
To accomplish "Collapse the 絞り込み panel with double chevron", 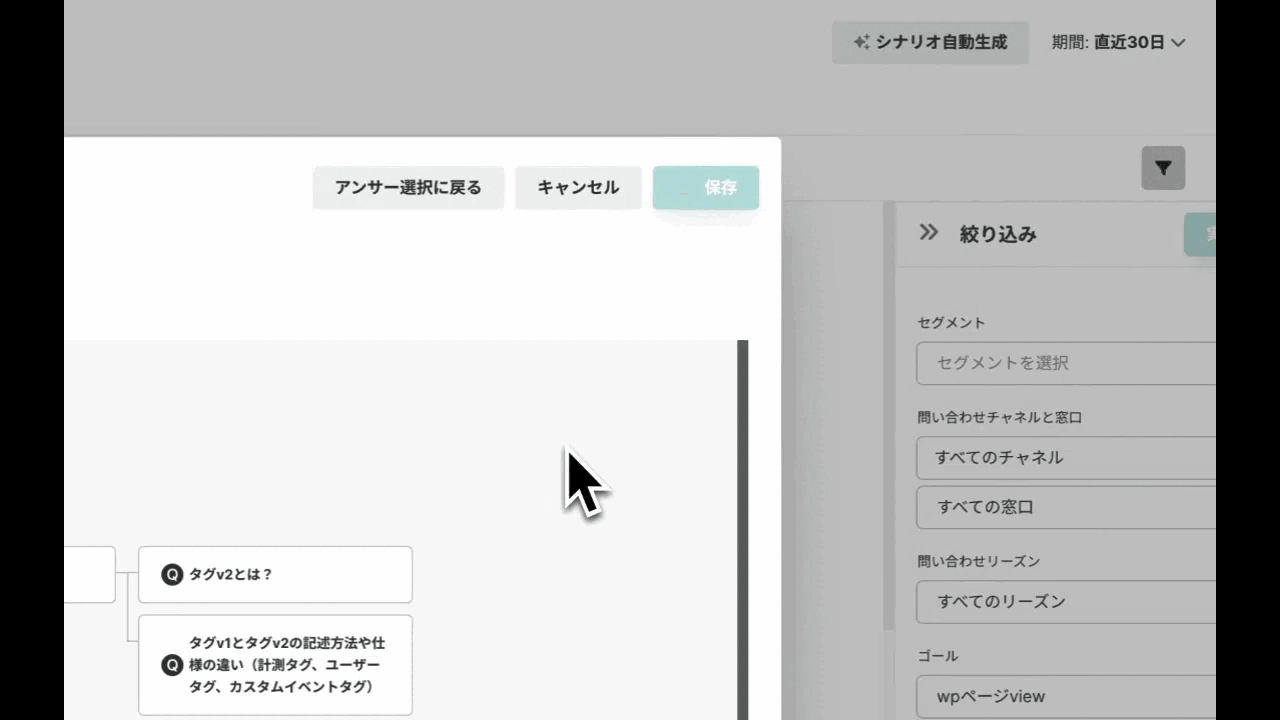I will [x=929, y=233].
